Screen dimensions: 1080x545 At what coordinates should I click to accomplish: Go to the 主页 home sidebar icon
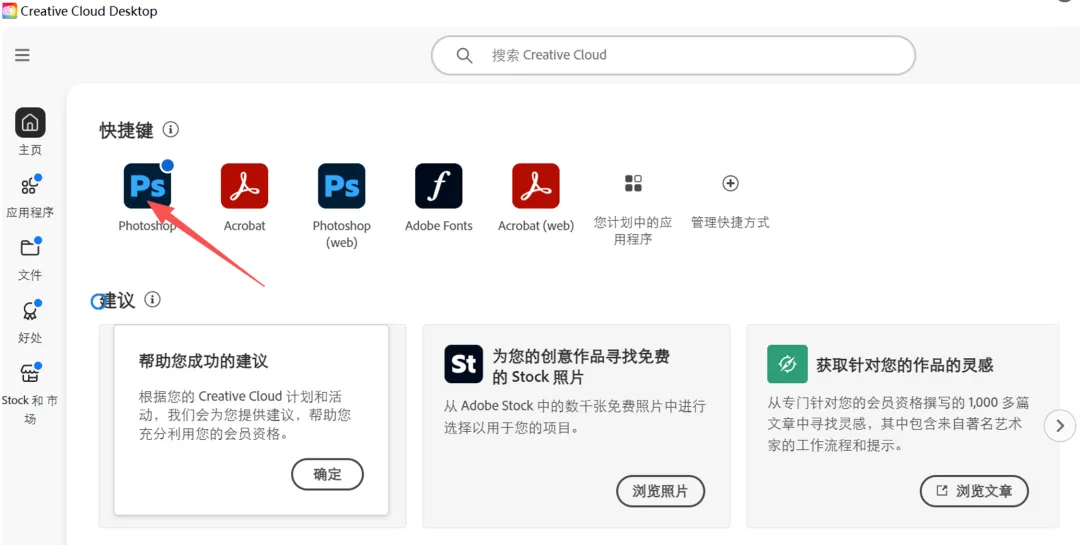click(30, 123)
